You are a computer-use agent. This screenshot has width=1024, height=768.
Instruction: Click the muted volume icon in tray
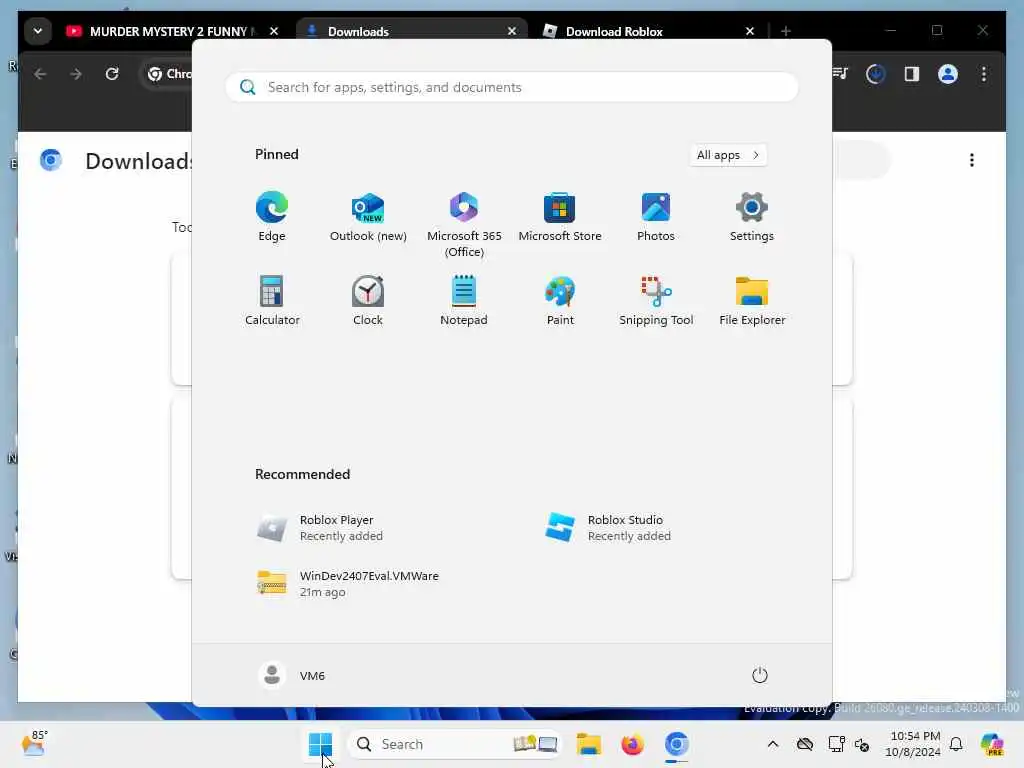coord(862,744)
